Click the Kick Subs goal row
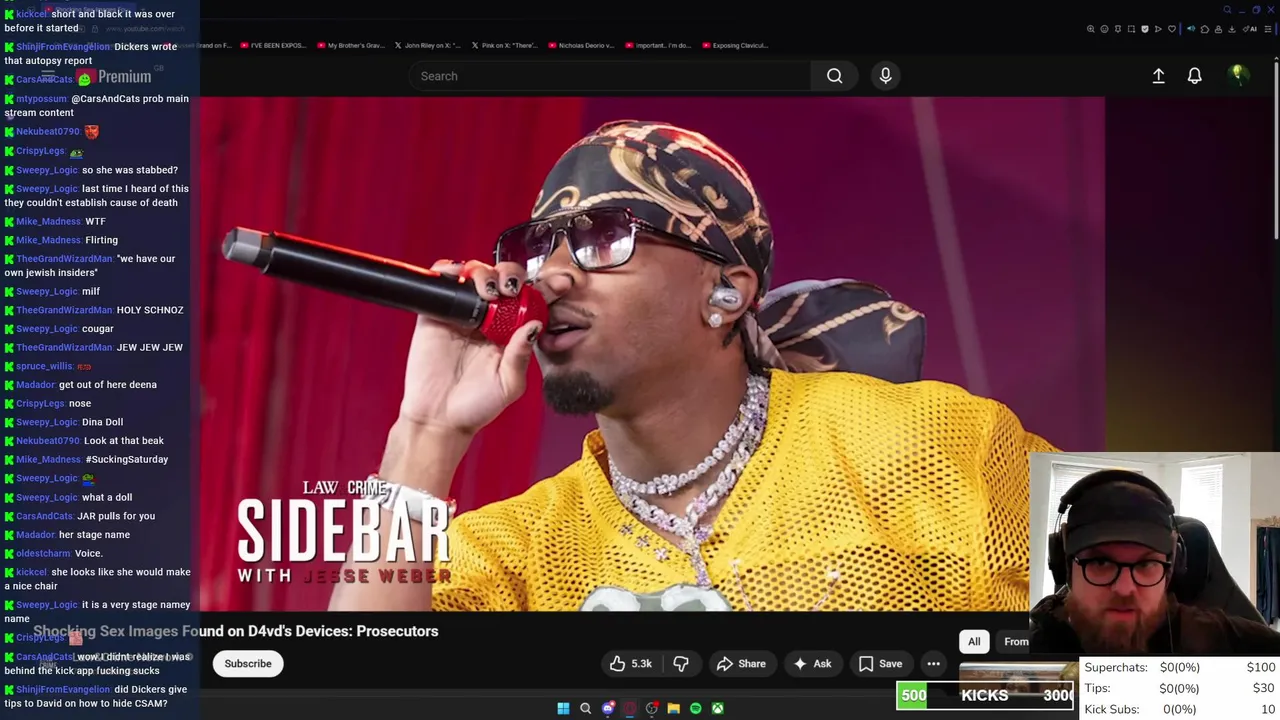 [x=1179, y=709]
